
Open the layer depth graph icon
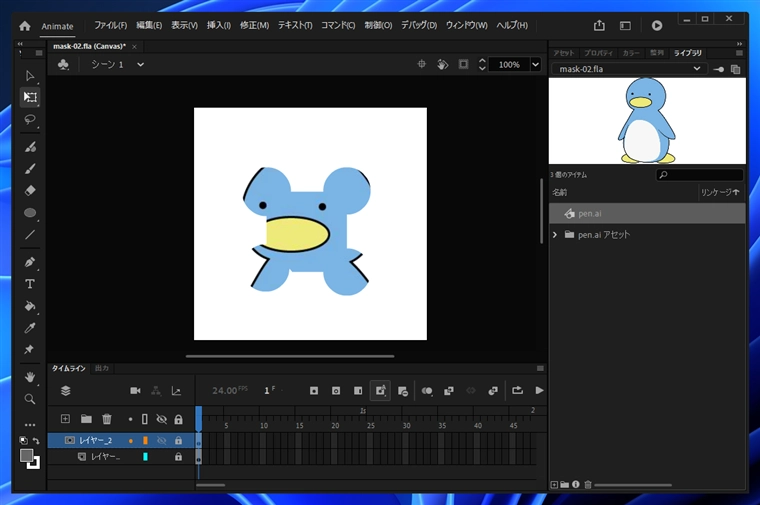[176, 391]
